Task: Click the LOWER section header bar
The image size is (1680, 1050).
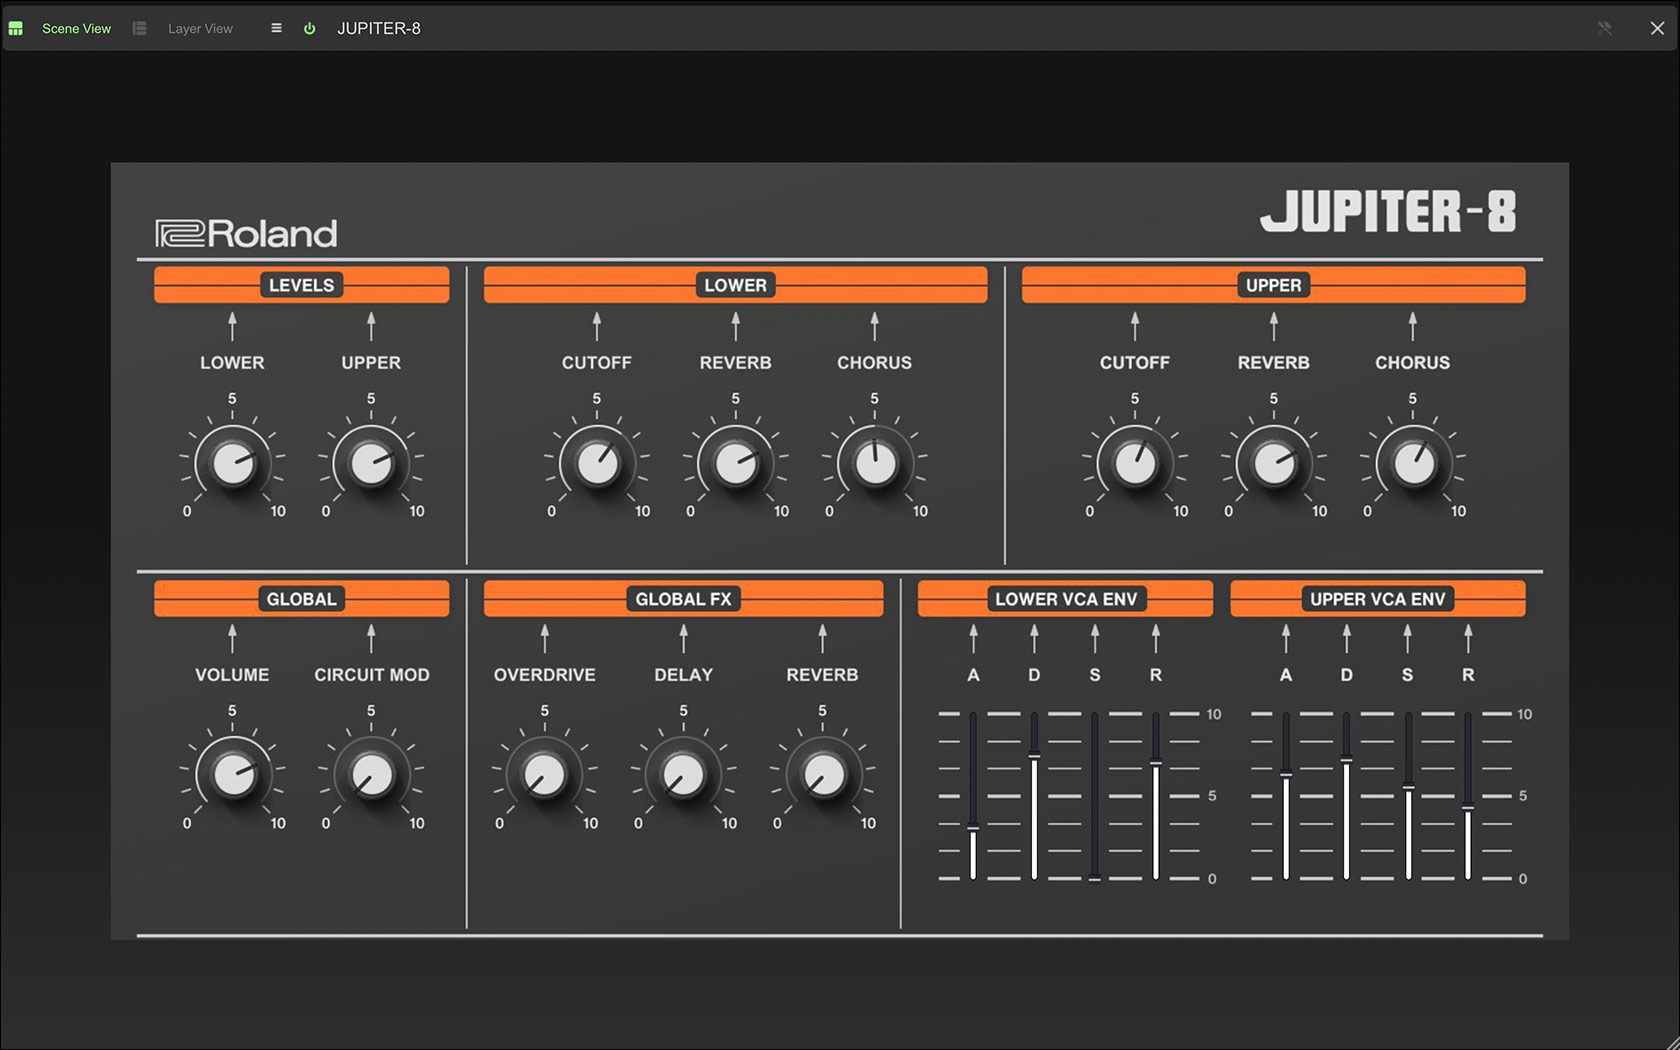Action: pos(735,285)
